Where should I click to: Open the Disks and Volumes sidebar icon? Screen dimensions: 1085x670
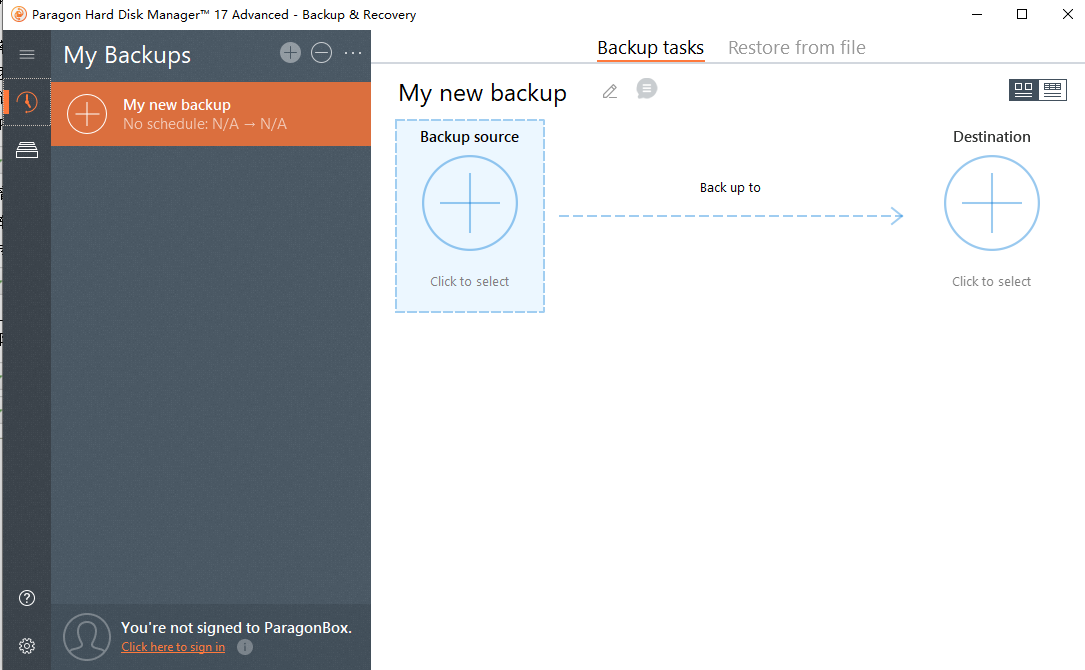27,150
